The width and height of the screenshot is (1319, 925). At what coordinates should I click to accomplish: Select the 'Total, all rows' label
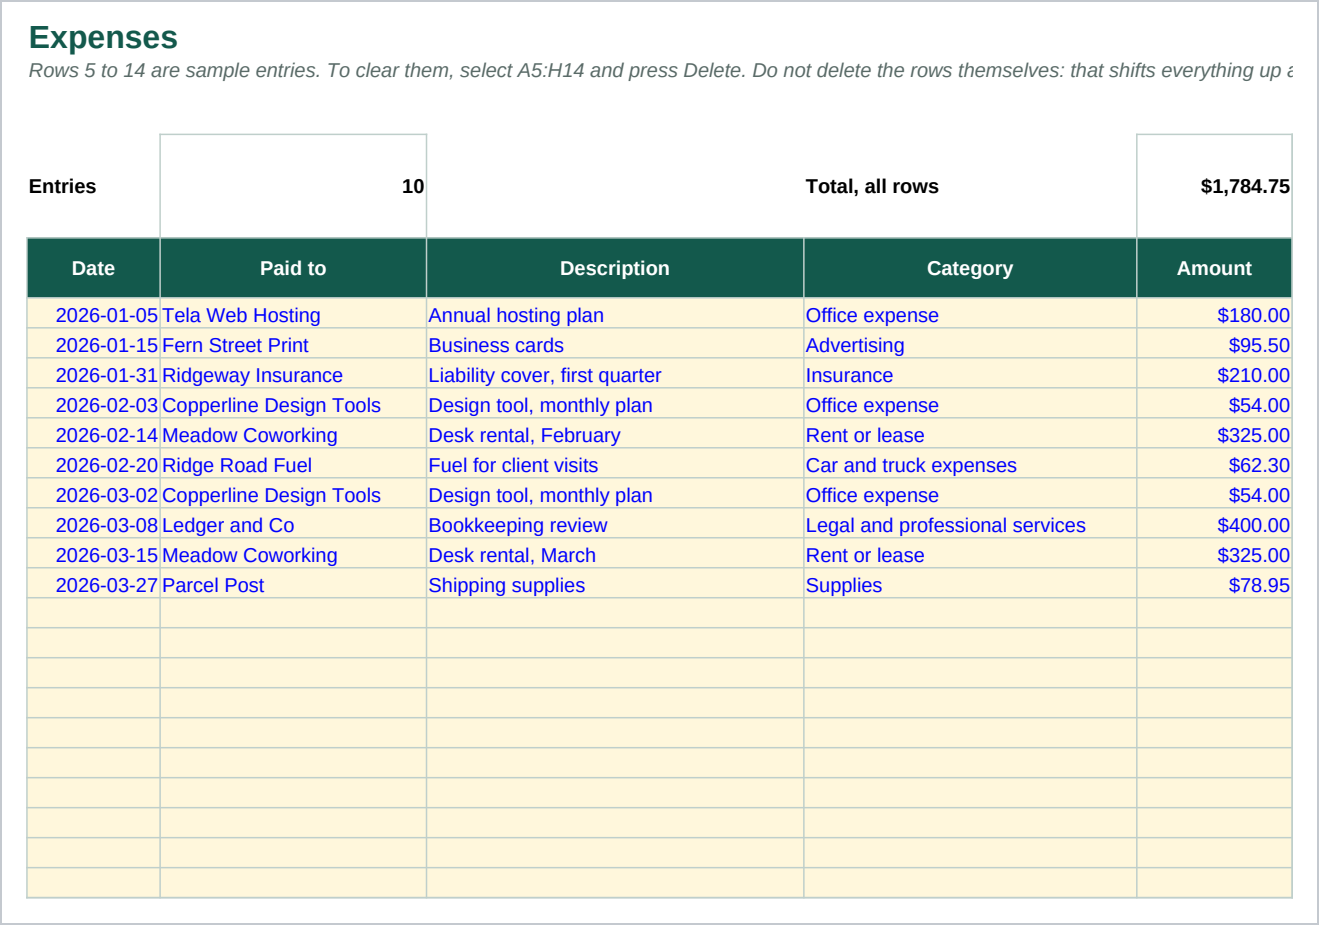[x=970, y=186]
